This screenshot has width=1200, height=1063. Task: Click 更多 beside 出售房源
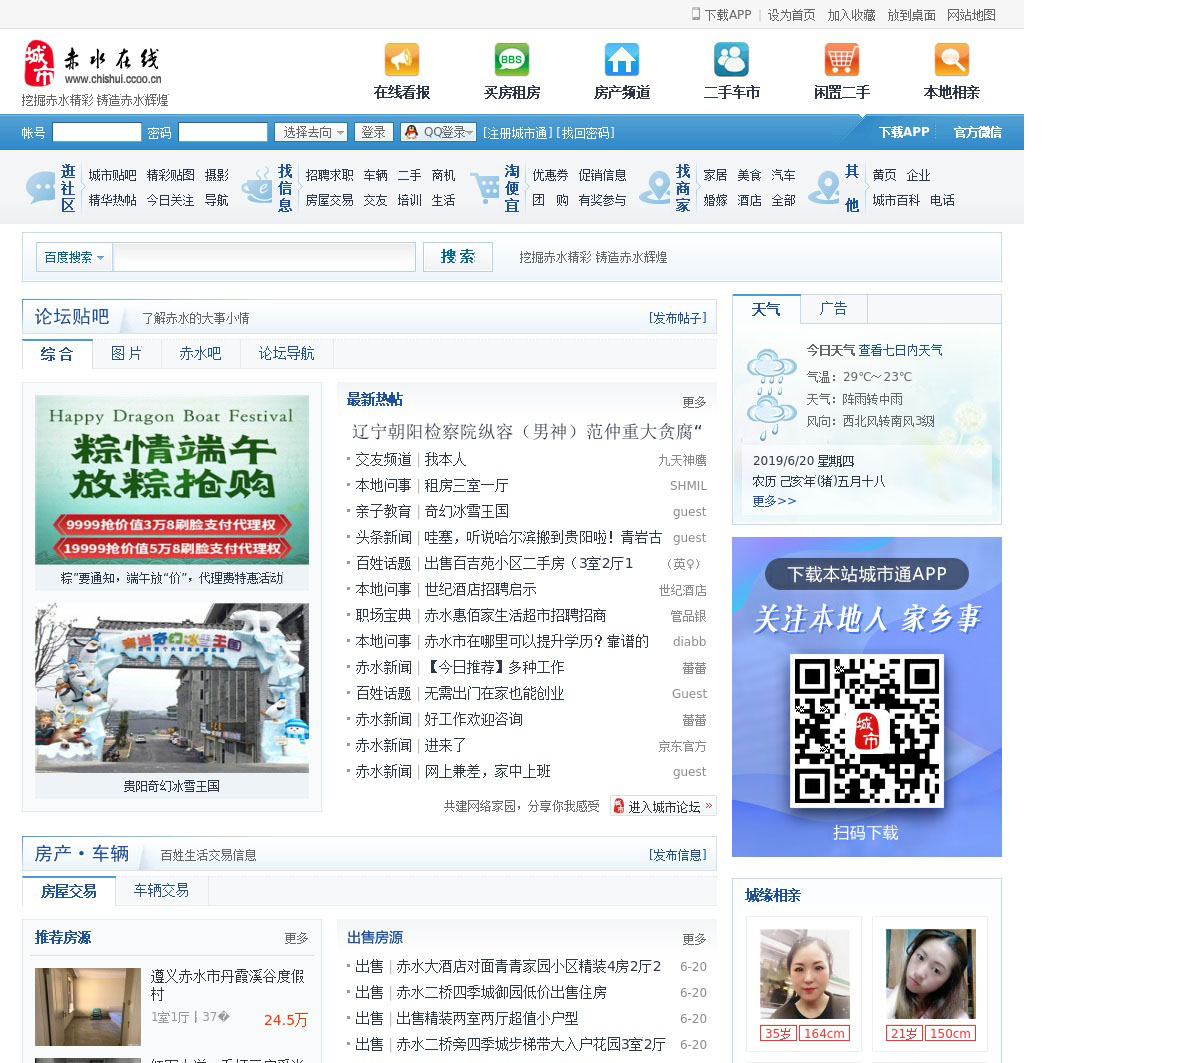coord(694,939)
